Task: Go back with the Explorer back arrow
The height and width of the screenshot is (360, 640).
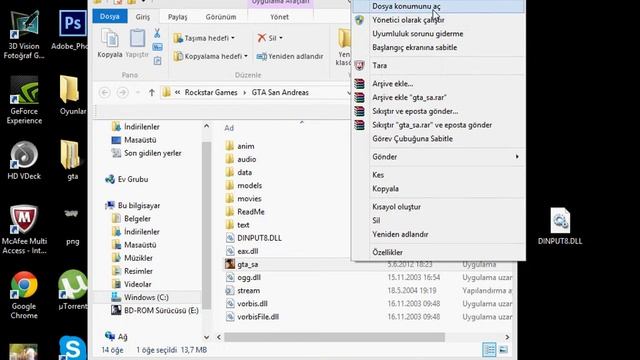Action: tap(104, 93)
